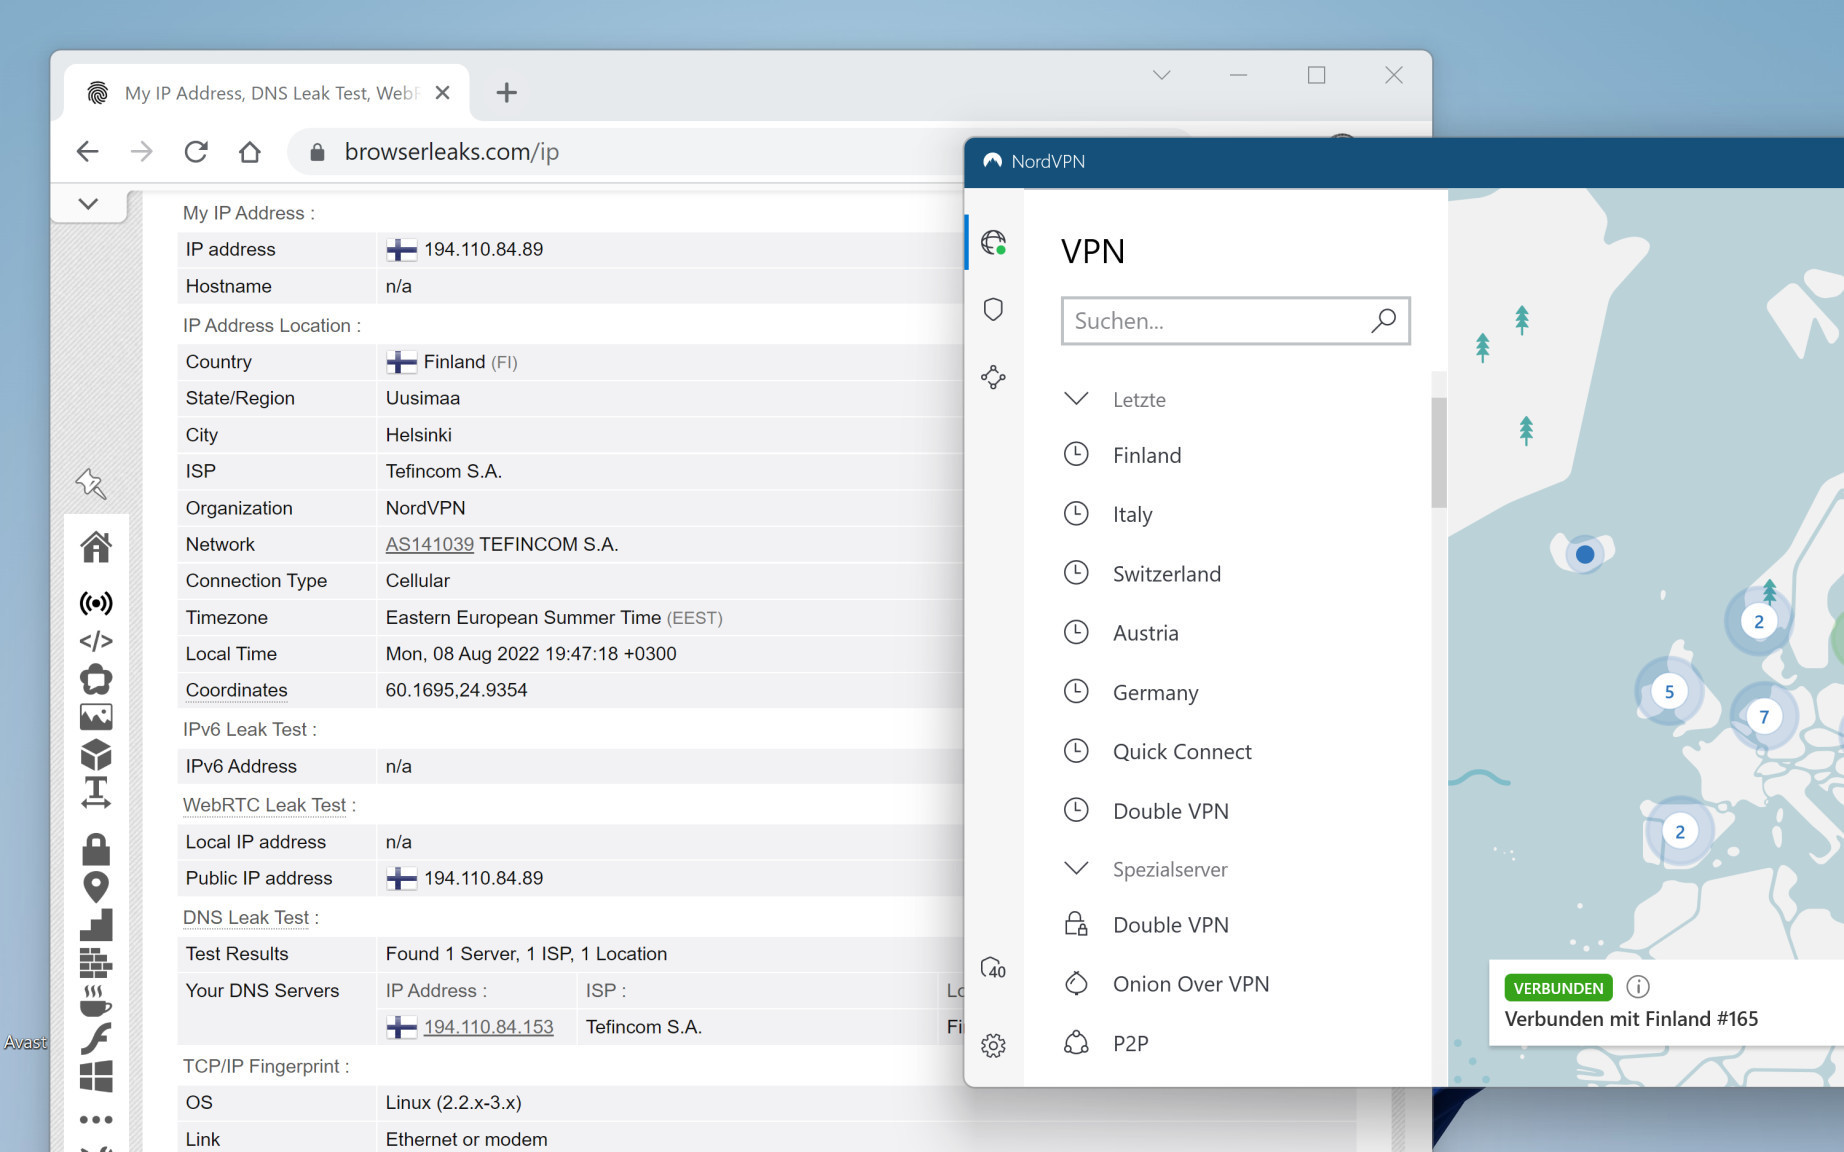Open the Java applet coffee cup icon
This screenshot has width=1844, height=1152.
click(96, 1000)
